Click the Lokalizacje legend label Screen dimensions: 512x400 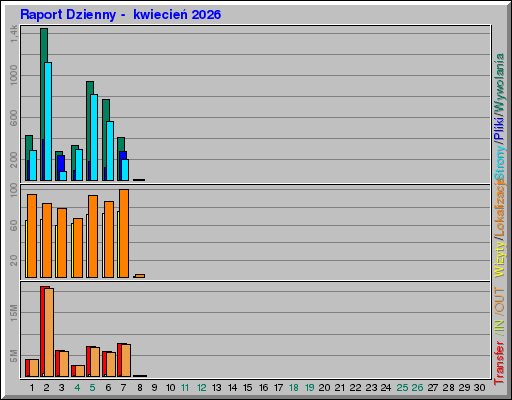pyautogui.click(x=499, y=207)
